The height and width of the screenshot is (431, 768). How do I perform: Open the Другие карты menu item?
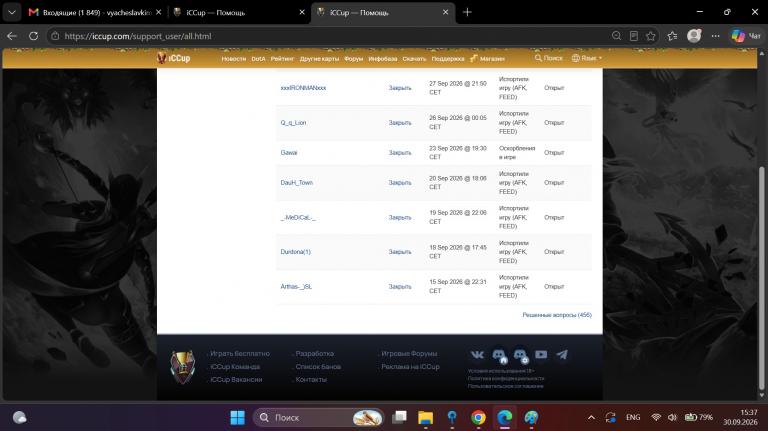coord(319,59)
